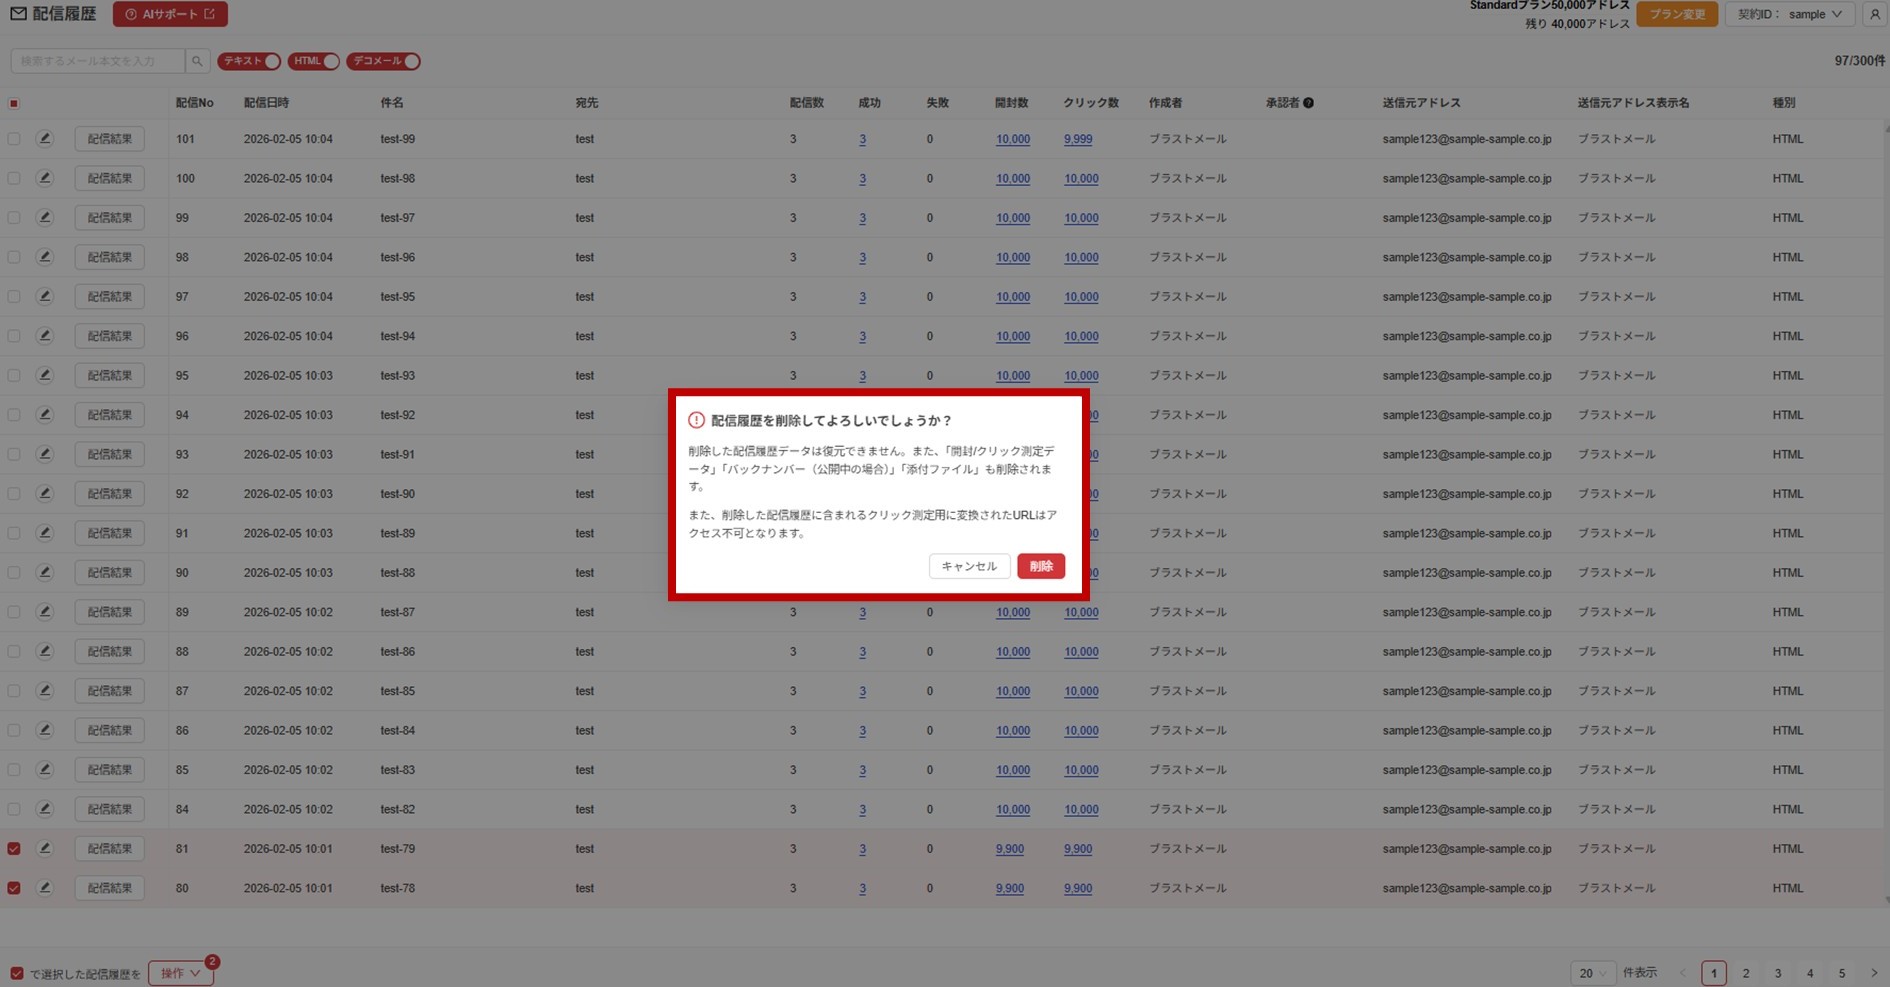Click edit pencil icon for delivery No 101
Viewport: 1890px width, 987px height.
coord(45,139)
